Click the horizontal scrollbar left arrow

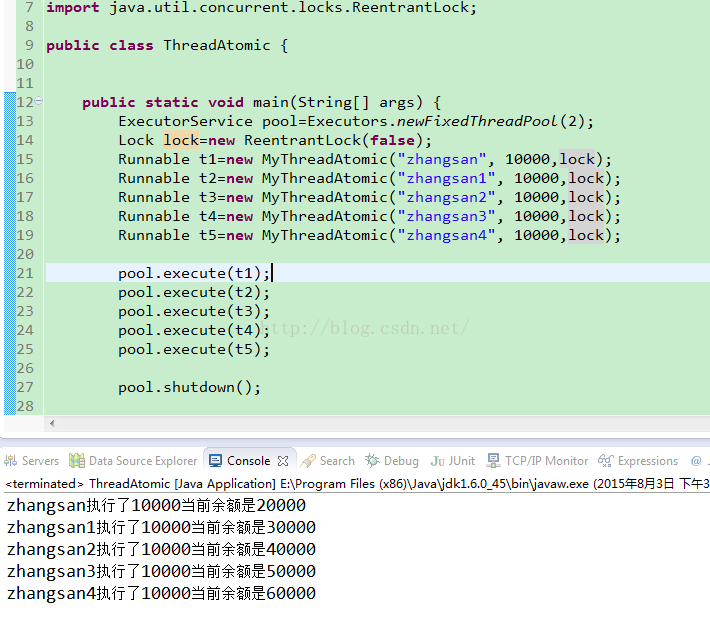52,423
